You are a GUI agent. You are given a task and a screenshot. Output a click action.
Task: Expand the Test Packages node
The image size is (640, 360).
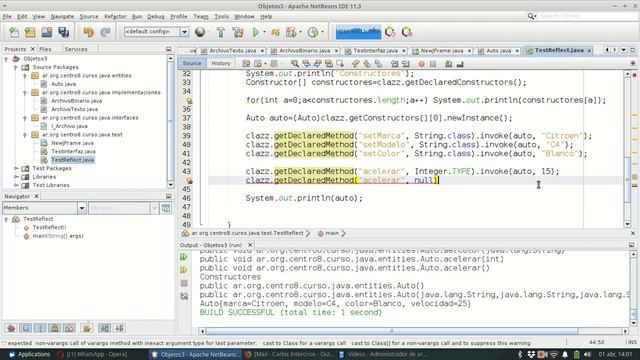point(16,168)
